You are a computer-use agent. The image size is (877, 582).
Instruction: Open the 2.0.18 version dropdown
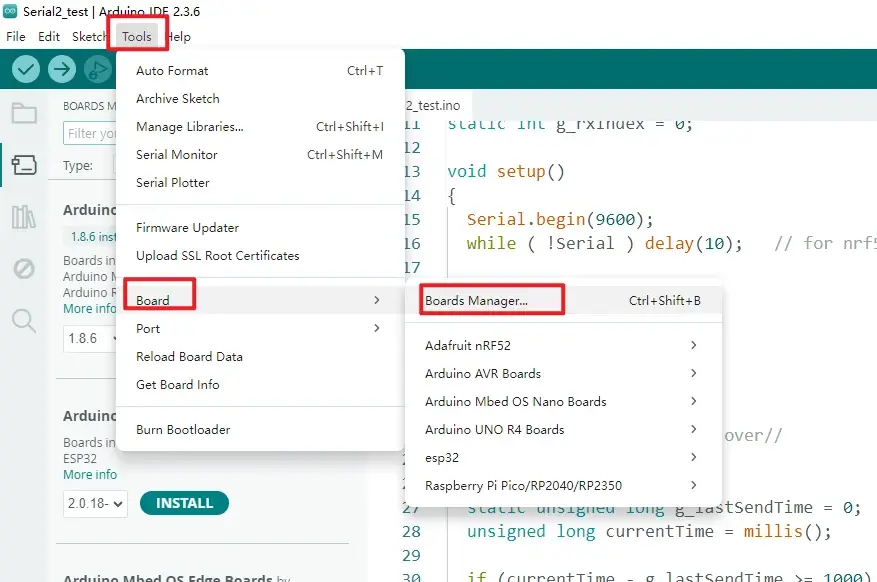(x=95, y=503)
